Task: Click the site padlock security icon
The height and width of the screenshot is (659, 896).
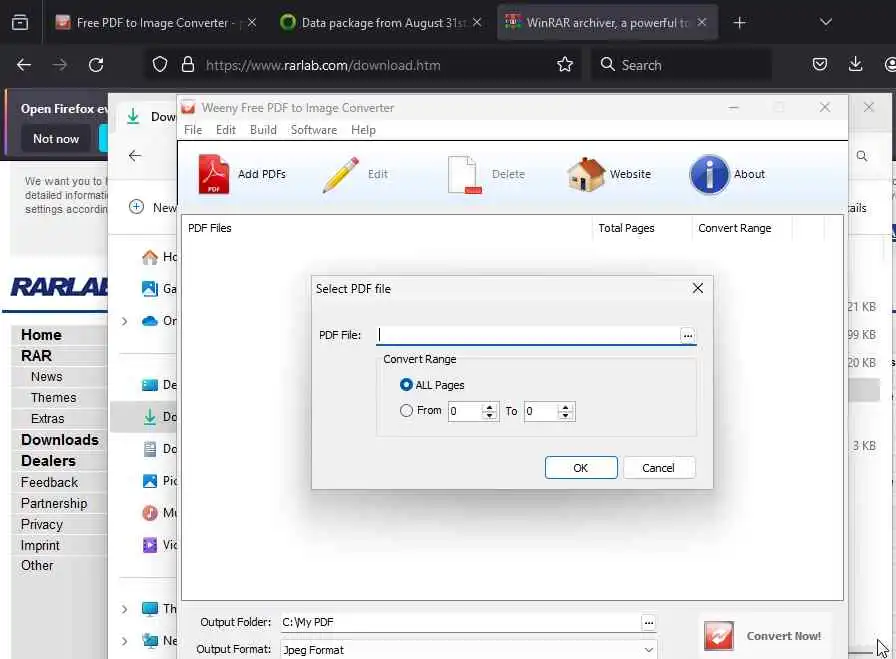Action: (187, 65)
